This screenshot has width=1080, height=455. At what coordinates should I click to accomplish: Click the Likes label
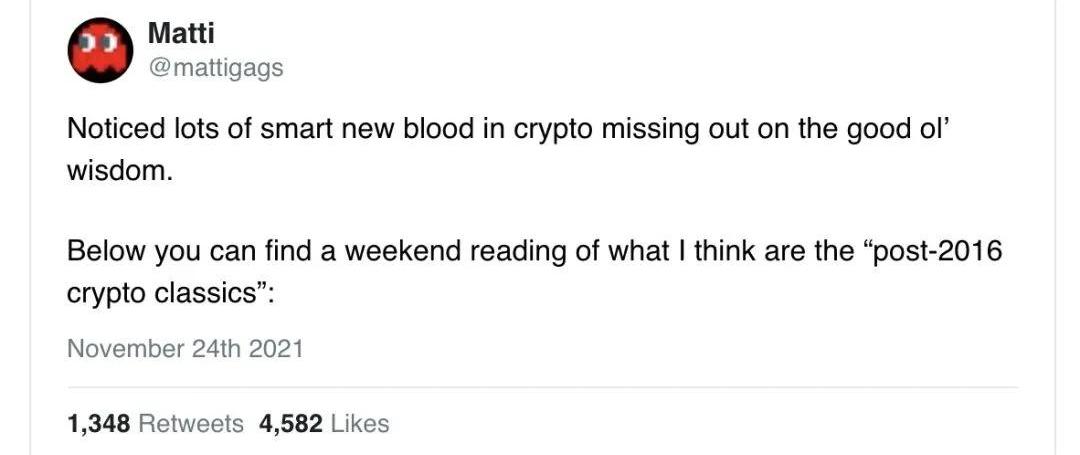pos(360,423)
